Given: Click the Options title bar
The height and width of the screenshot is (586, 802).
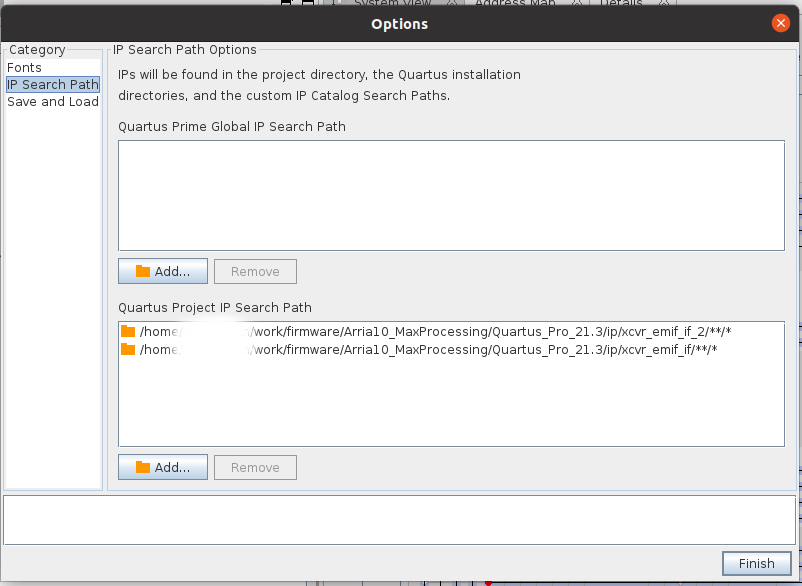Looking at the screenshot, I should pyautogui.click(x=399, y=24).
